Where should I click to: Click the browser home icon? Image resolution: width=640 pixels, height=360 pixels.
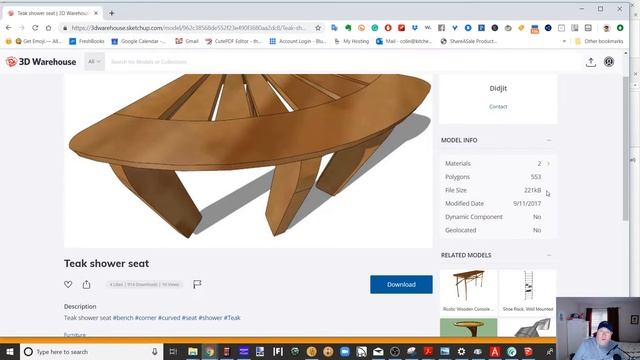pos(49,28)
